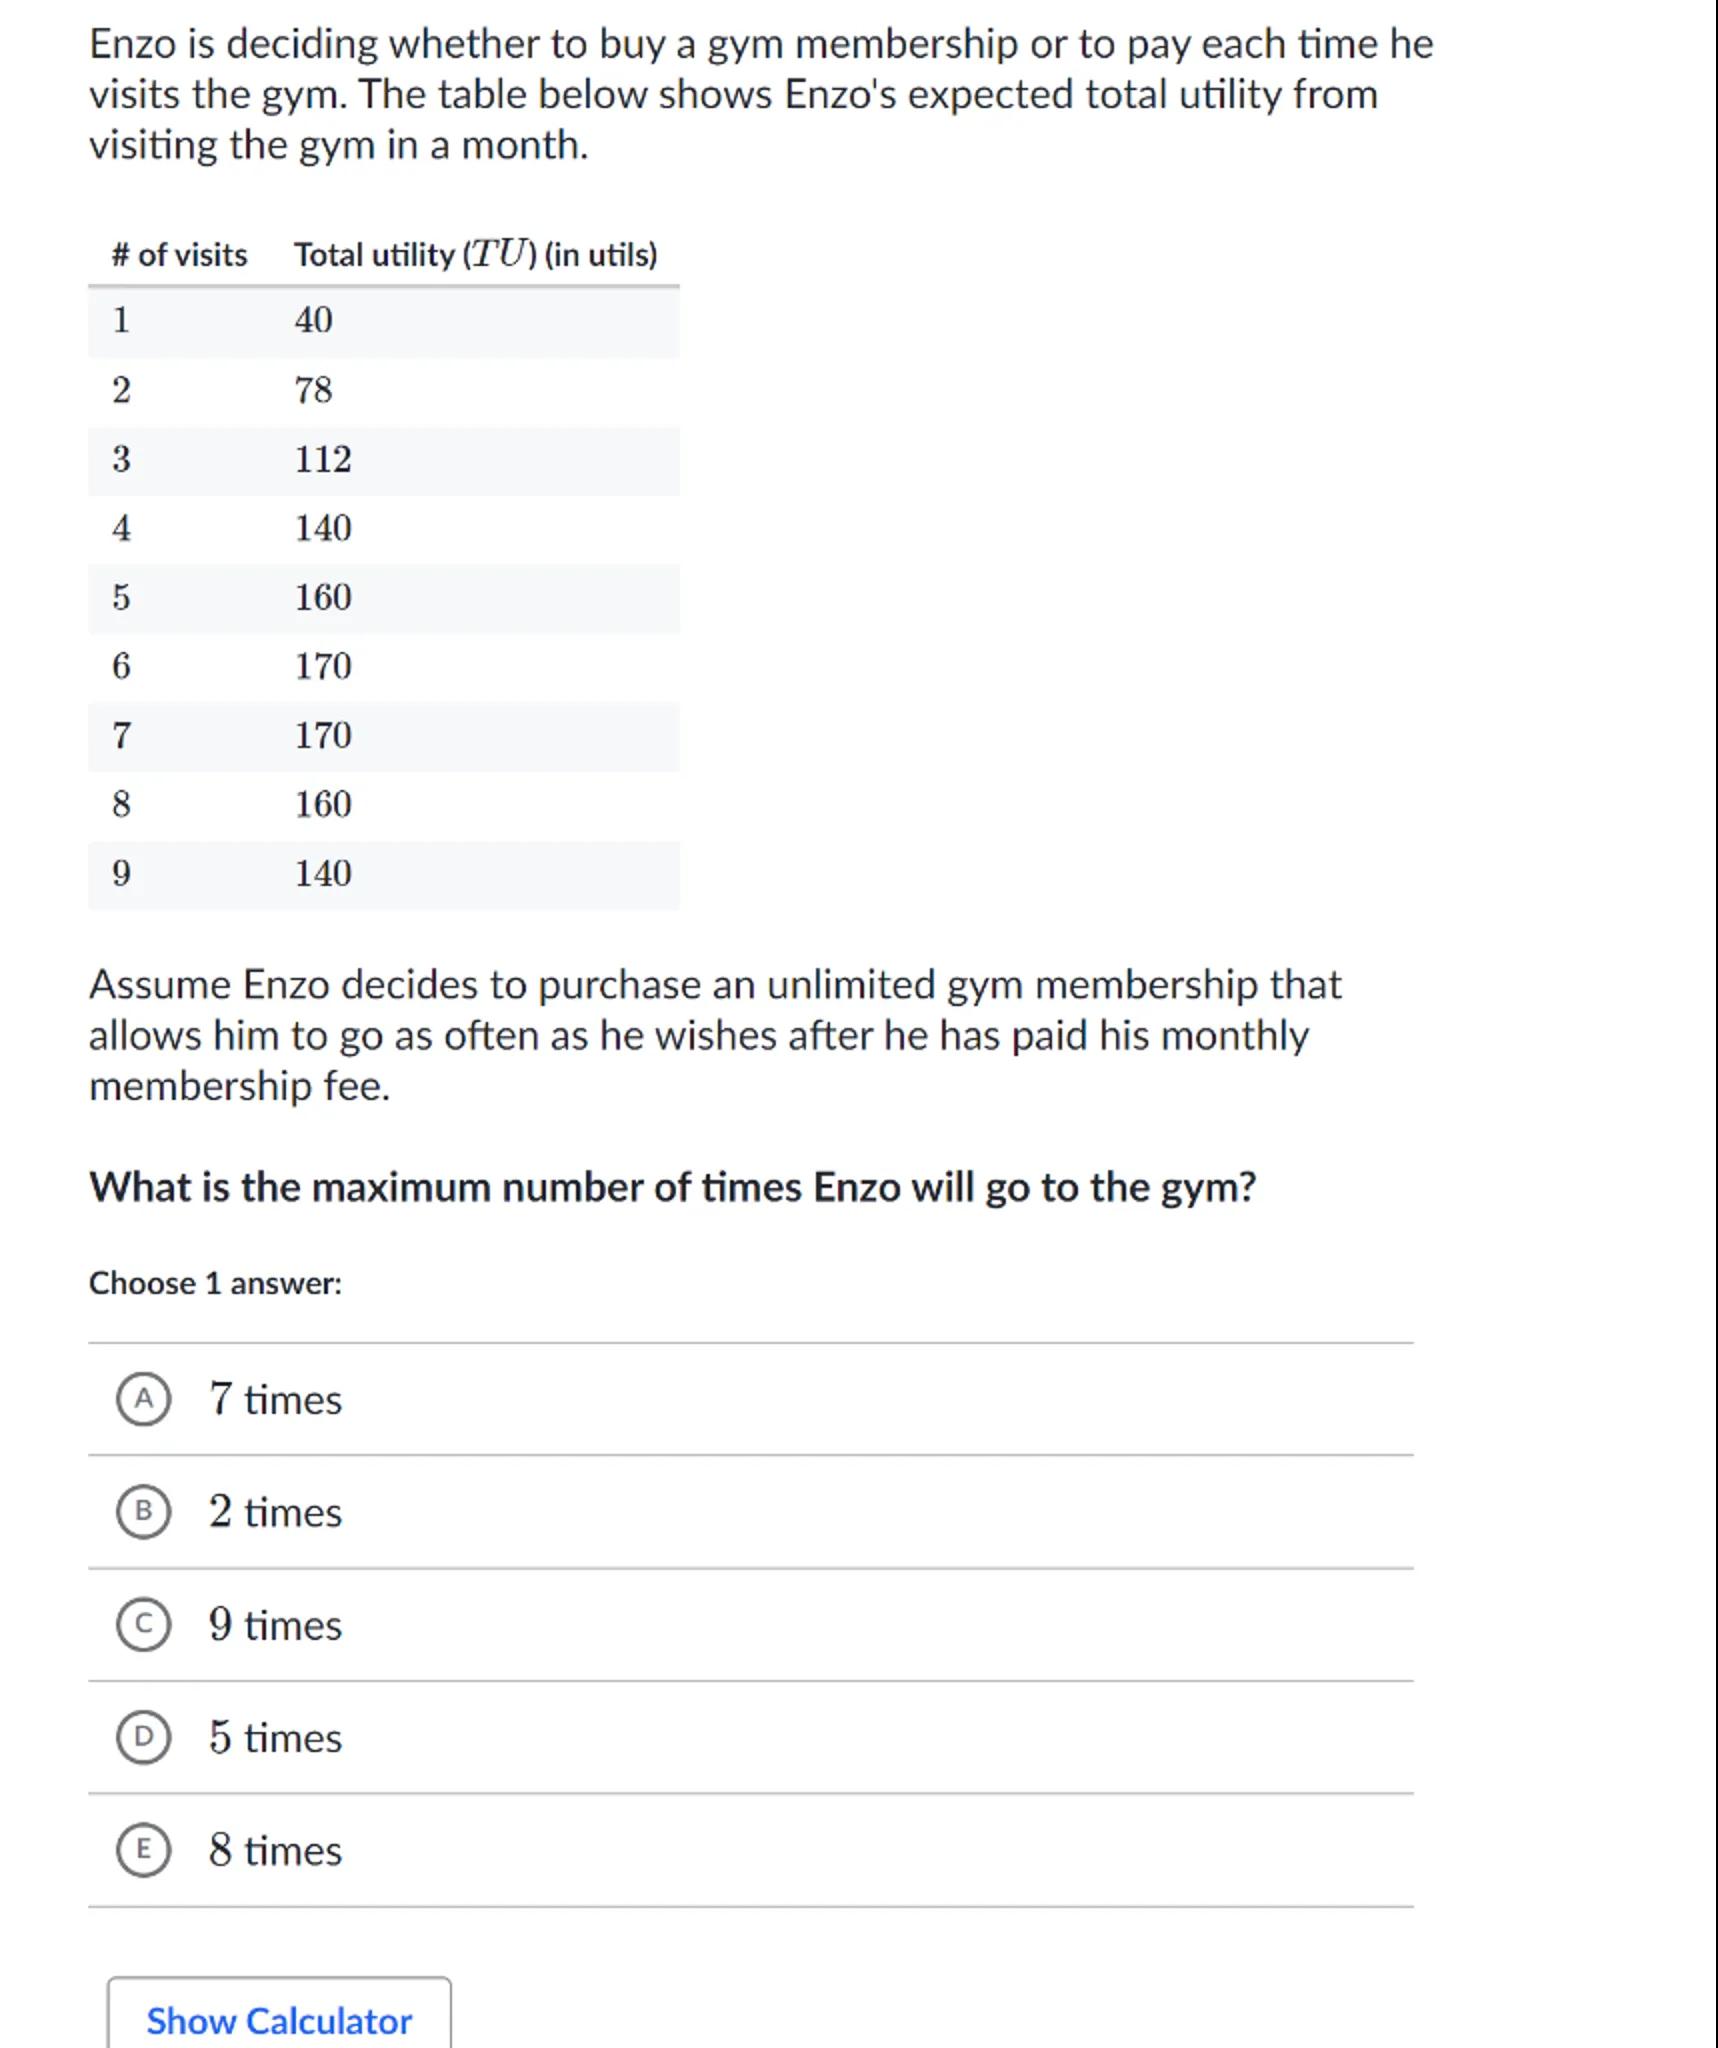The image size is (1718, 2048).
Task: Click the table row with 78 utils
Action: (383, 390)
